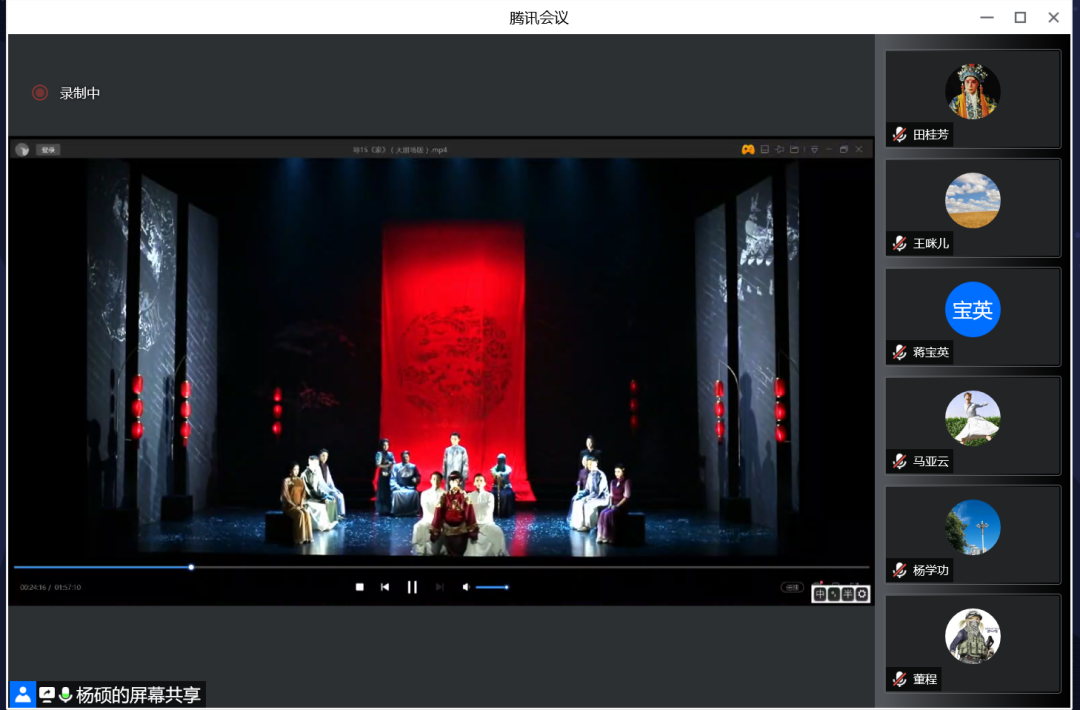Click the elapsed time 00:24:16 display

click(x=33, y=587)
